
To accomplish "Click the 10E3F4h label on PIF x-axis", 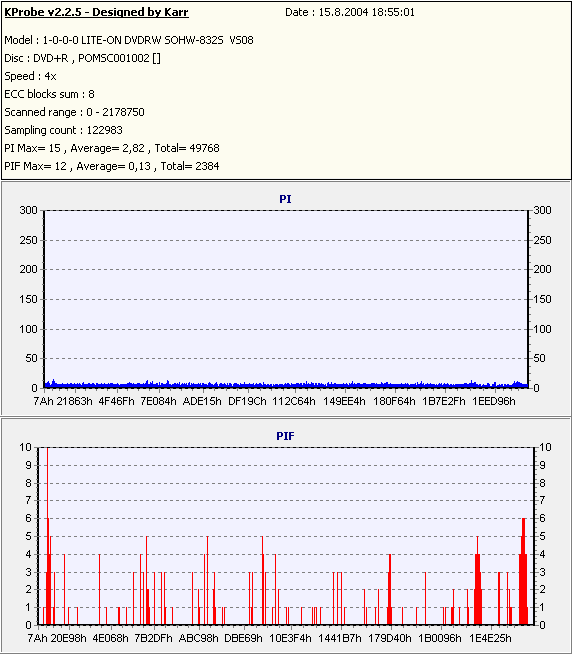I will coord(290,638).
